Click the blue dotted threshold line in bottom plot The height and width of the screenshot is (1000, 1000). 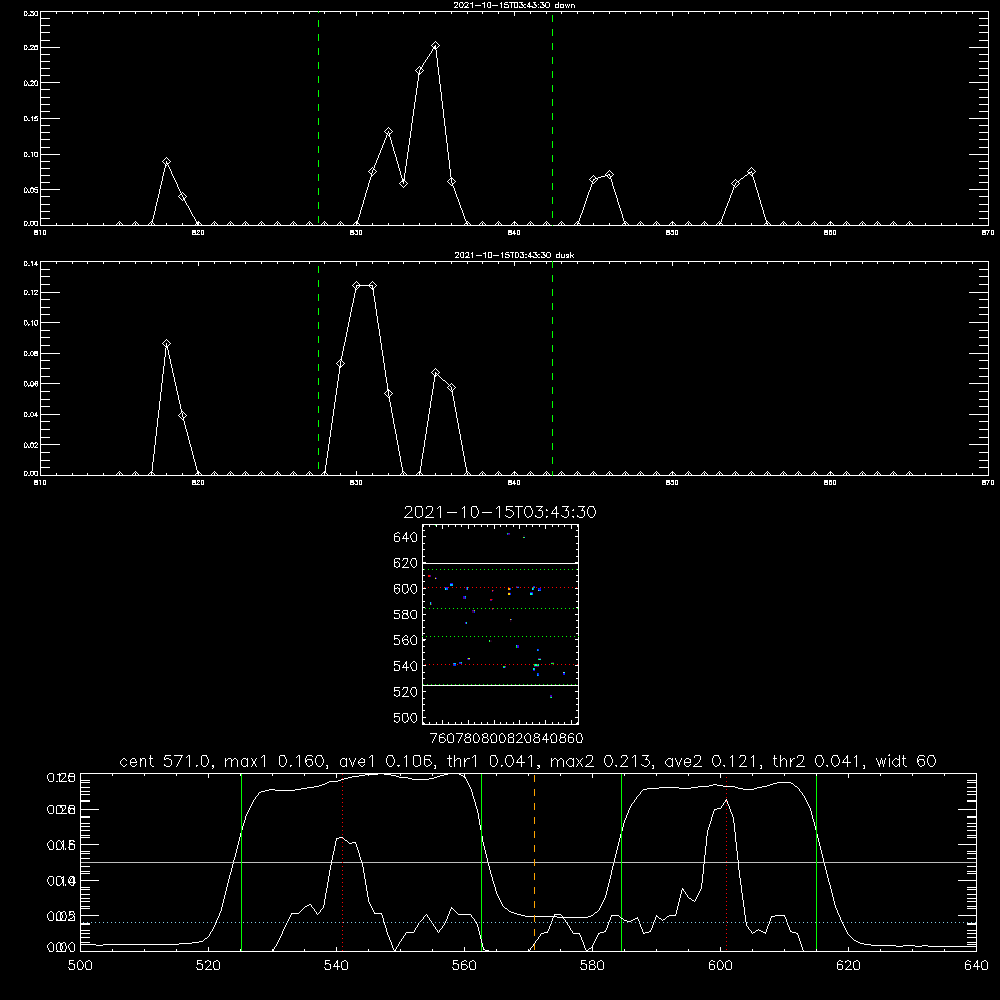tap(528, 922)
